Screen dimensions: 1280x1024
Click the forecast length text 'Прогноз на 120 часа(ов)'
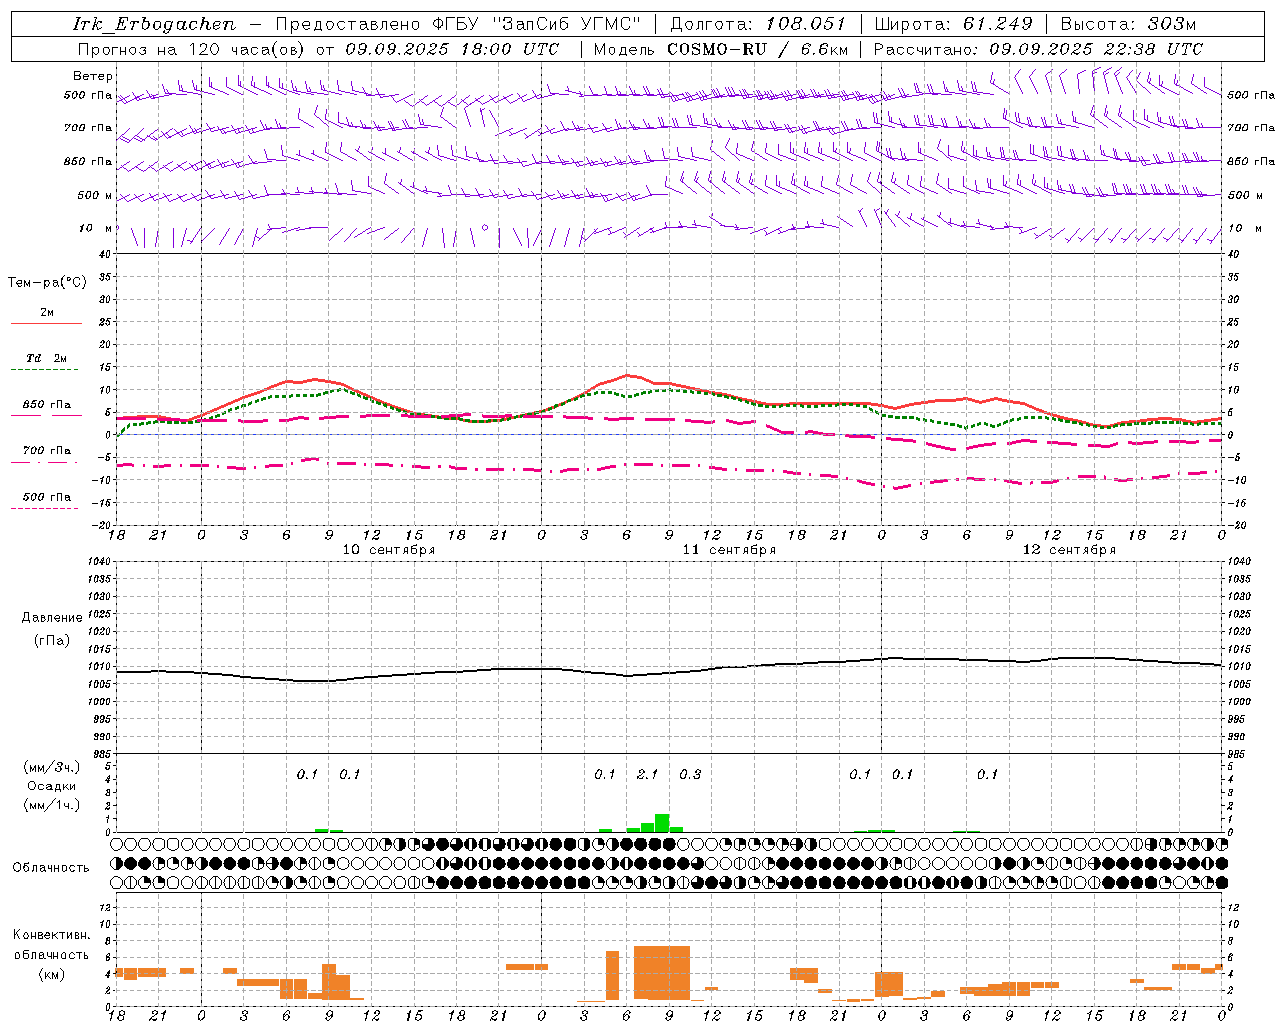(x=192, y=49)
